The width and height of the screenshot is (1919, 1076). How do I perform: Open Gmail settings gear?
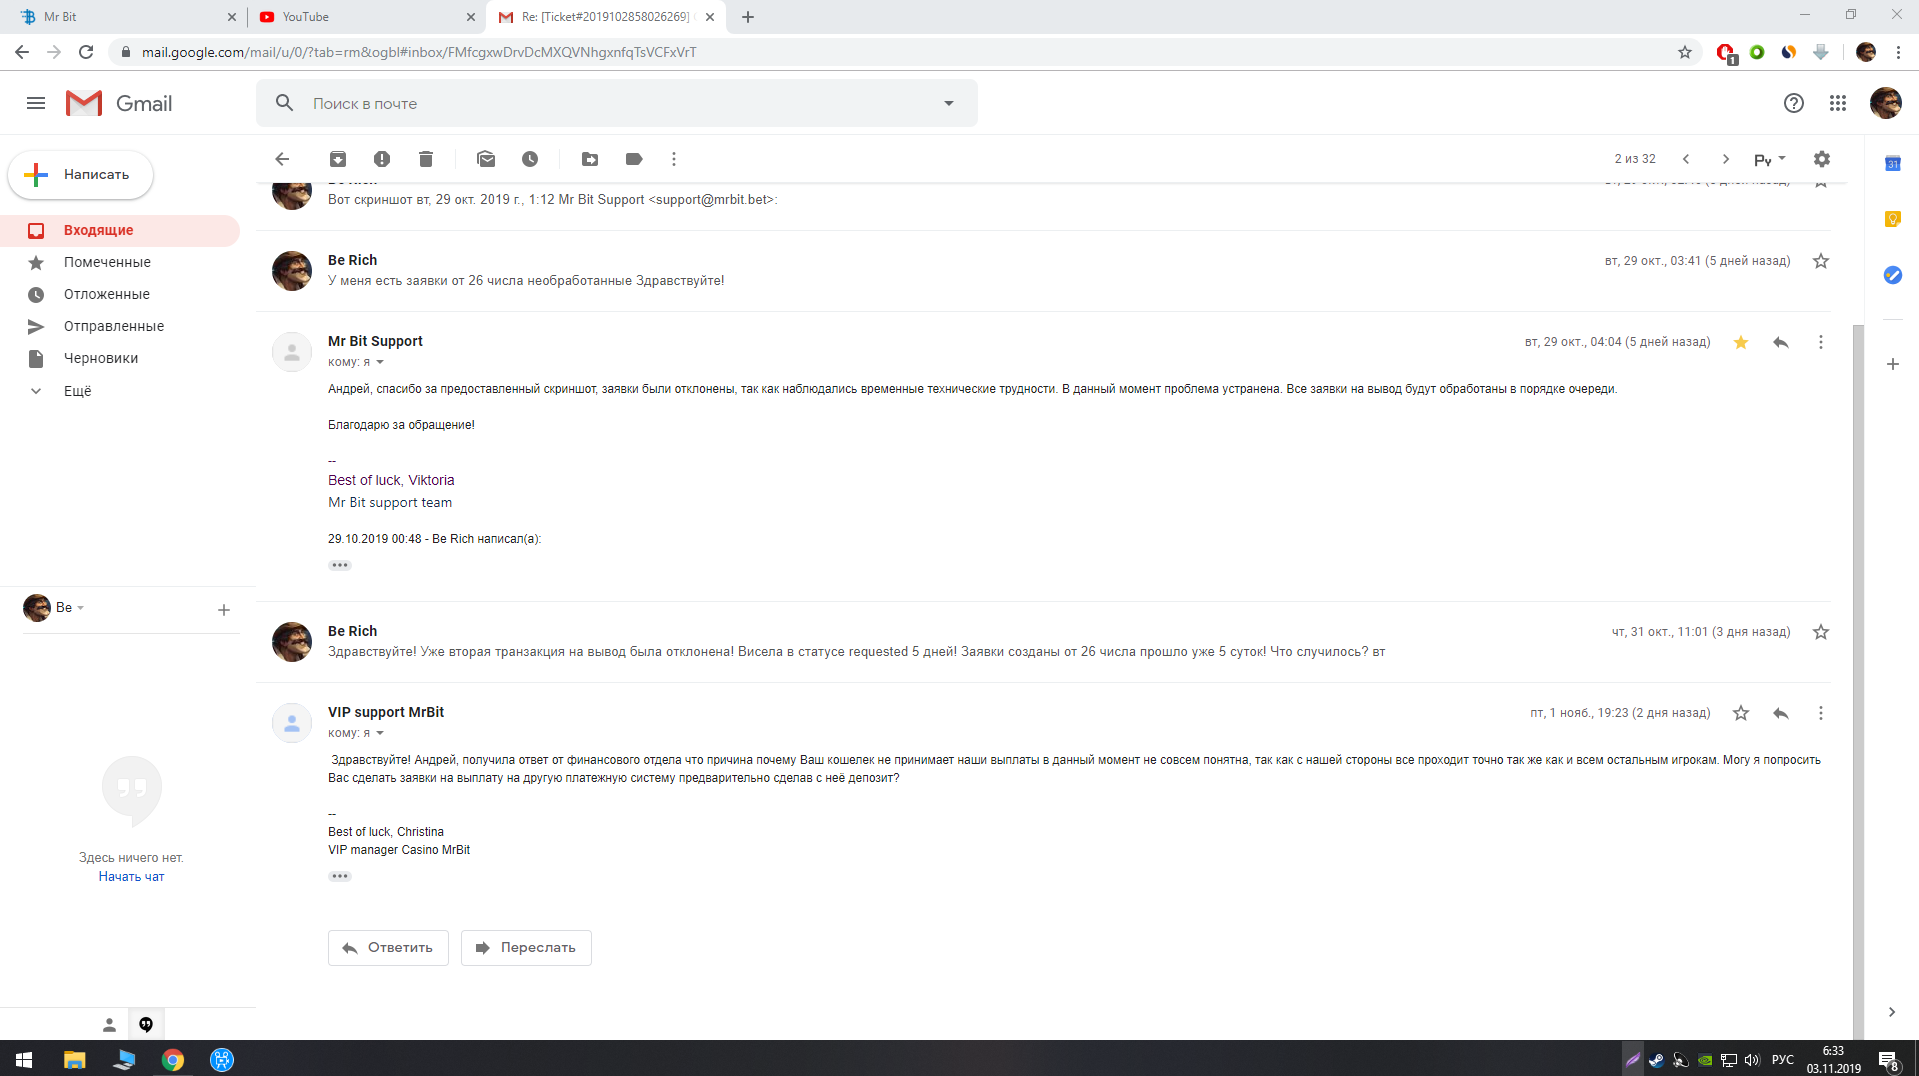pyautogui.click(x=1822, y=159)
